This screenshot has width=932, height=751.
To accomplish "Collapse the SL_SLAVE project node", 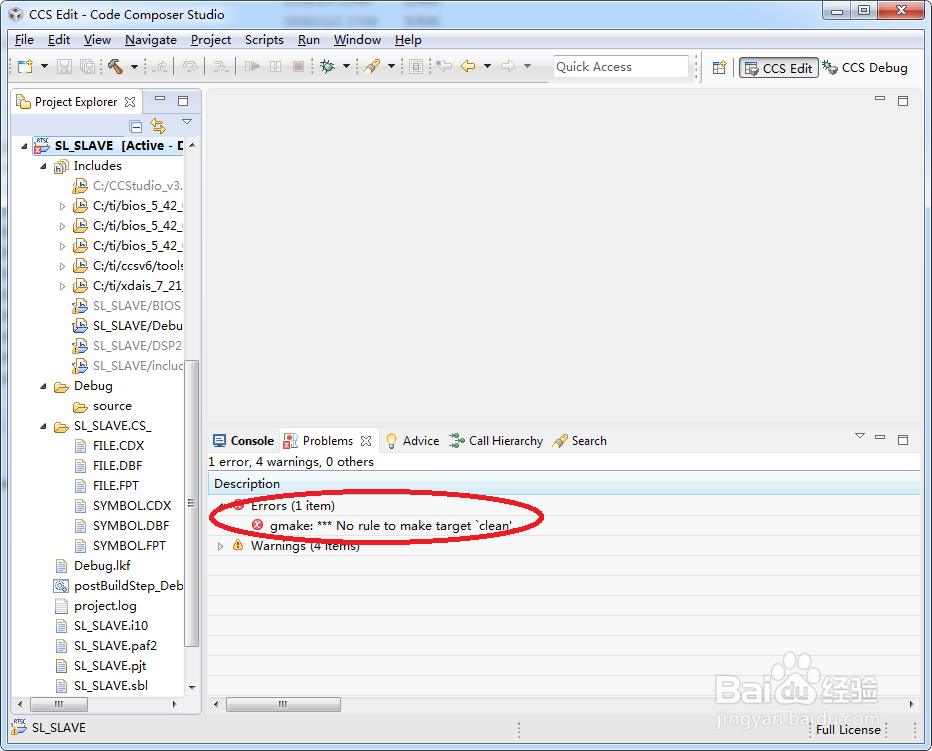I will pyautogui.click(x=24, y=146).
